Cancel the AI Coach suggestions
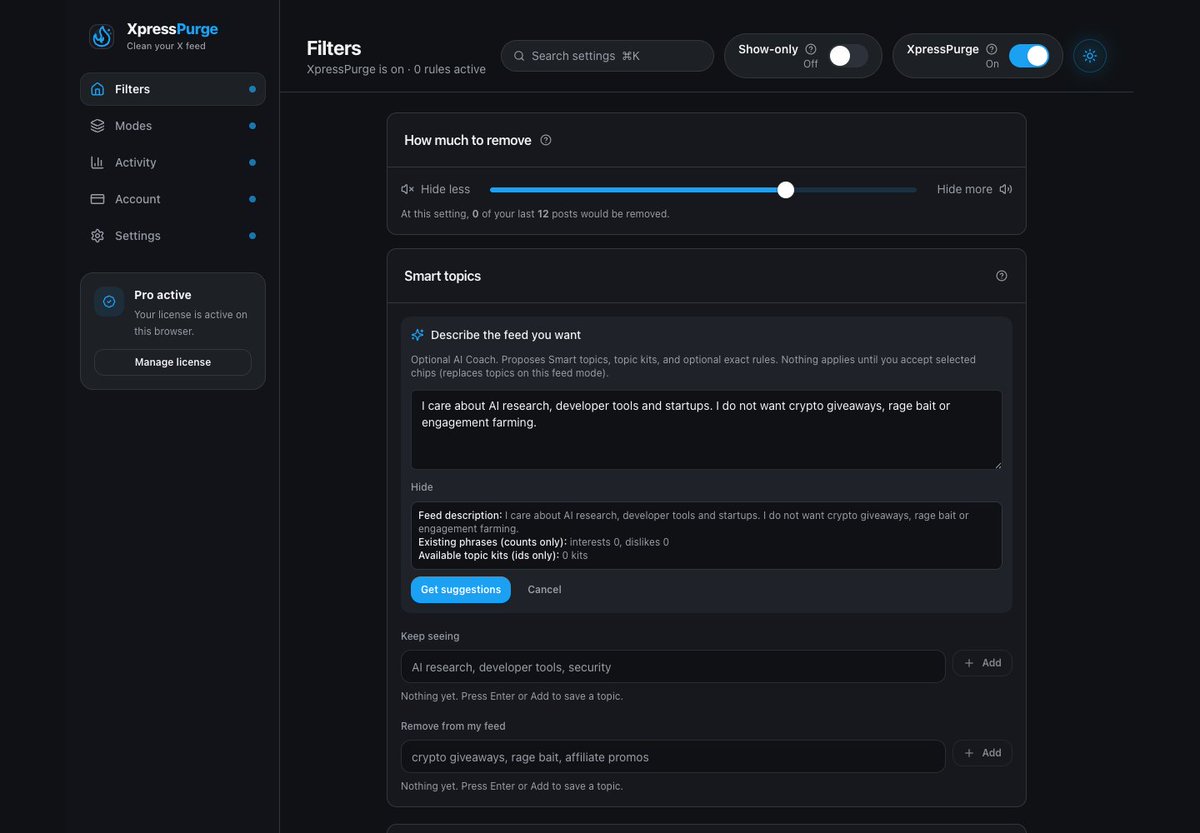 pos(544,590)
